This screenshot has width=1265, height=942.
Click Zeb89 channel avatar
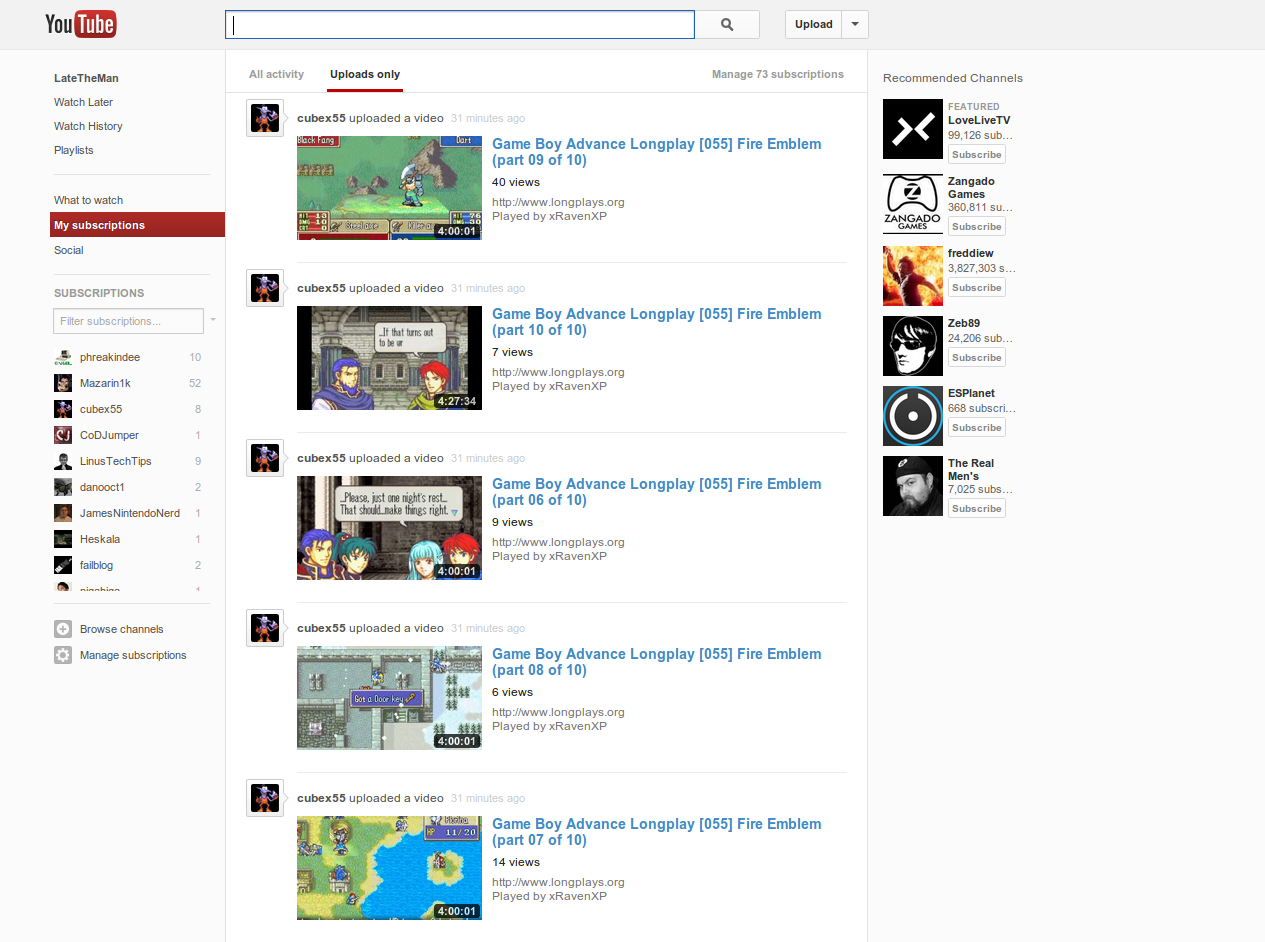(913, 346)
